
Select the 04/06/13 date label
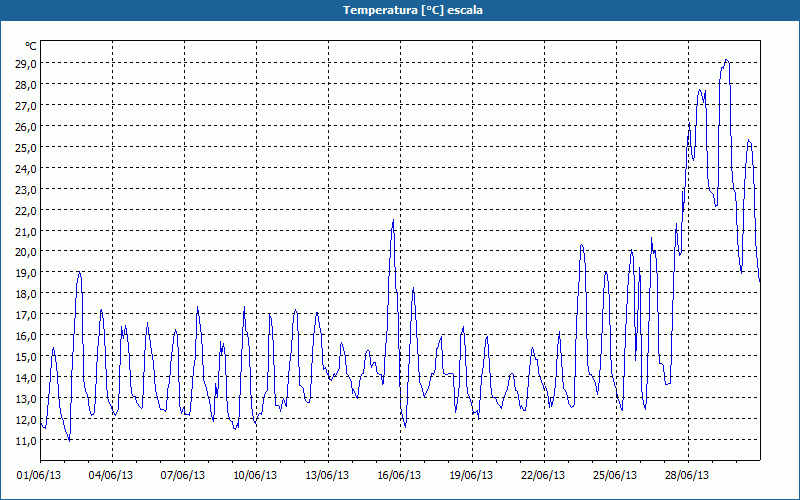111,476
